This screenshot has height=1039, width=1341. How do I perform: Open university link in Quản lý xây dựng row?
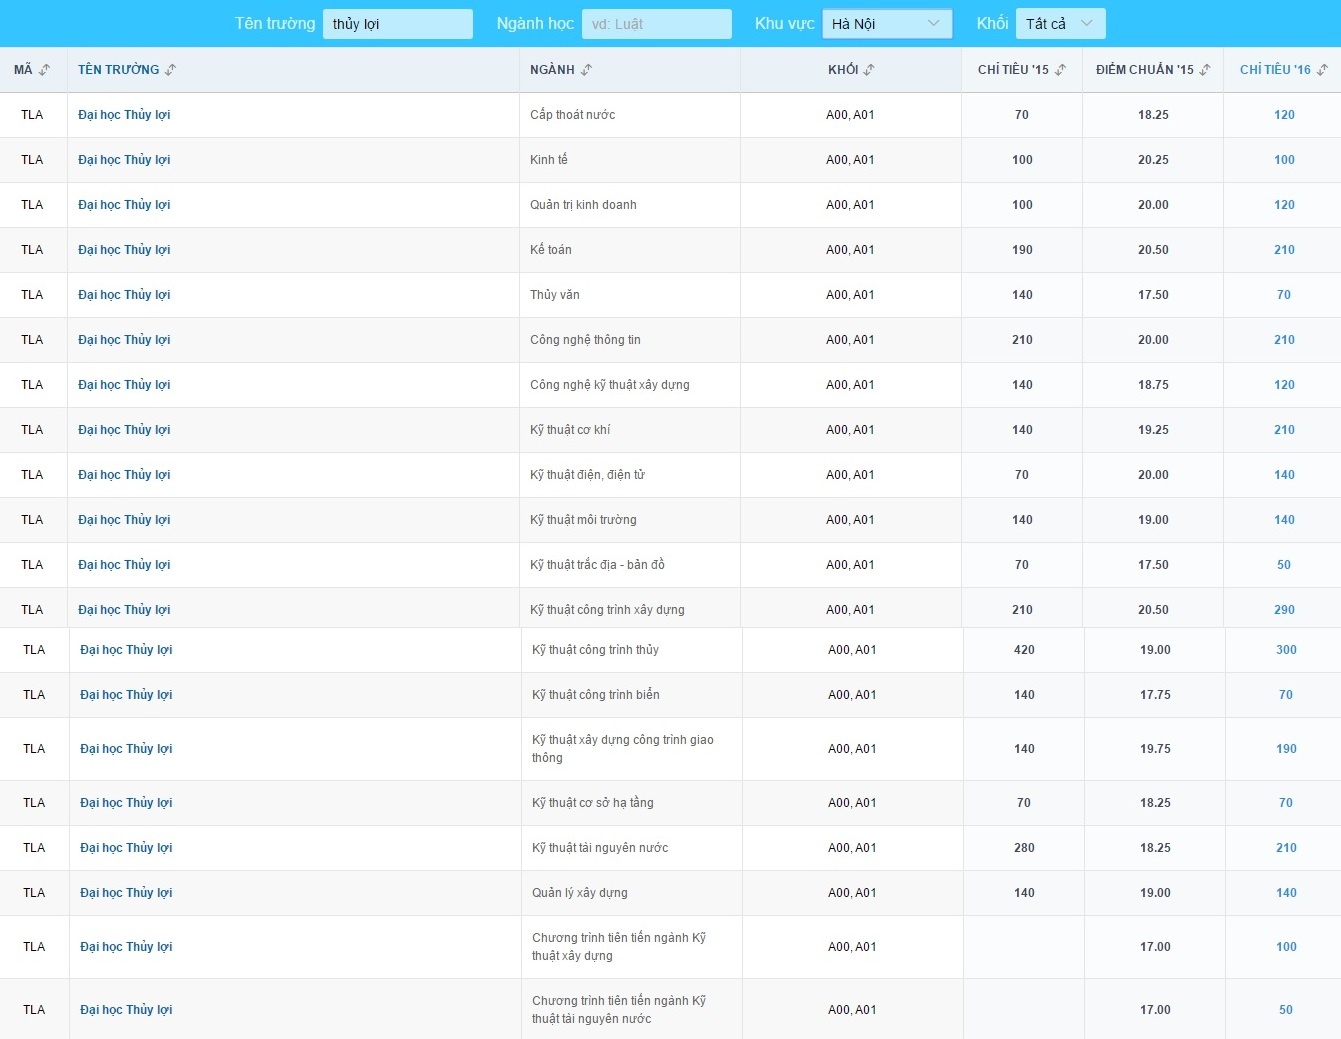126,893
